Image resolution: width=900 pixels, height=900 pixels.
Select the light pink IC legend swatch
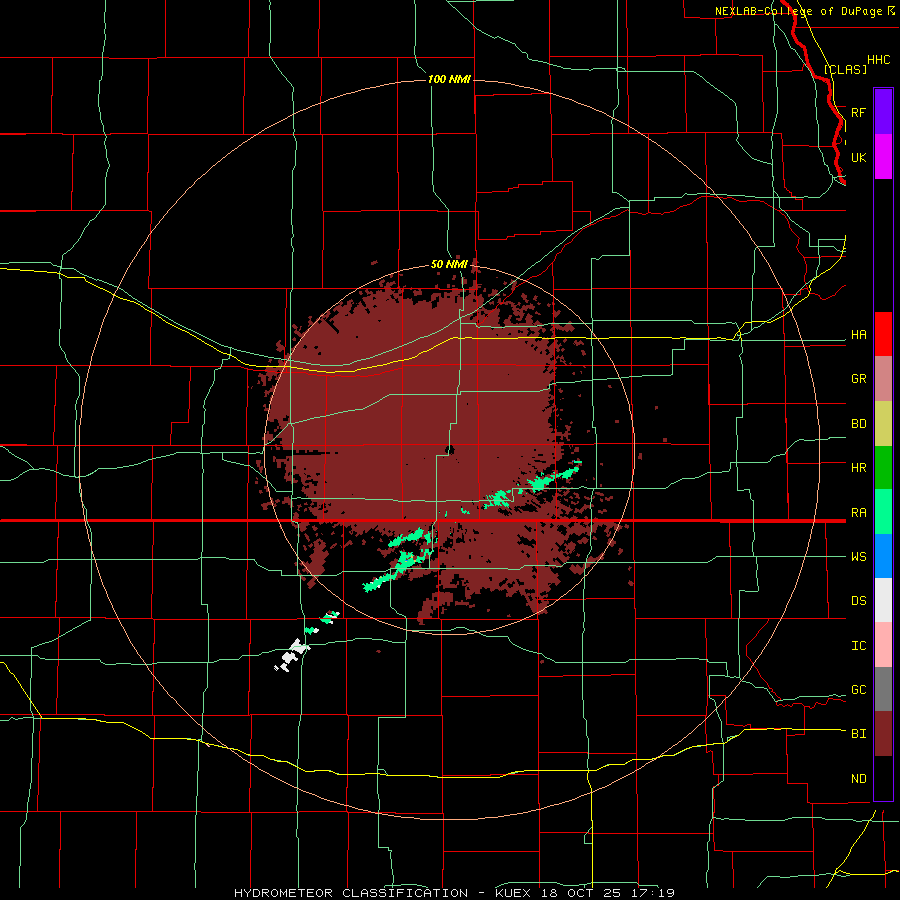point(883,645)
